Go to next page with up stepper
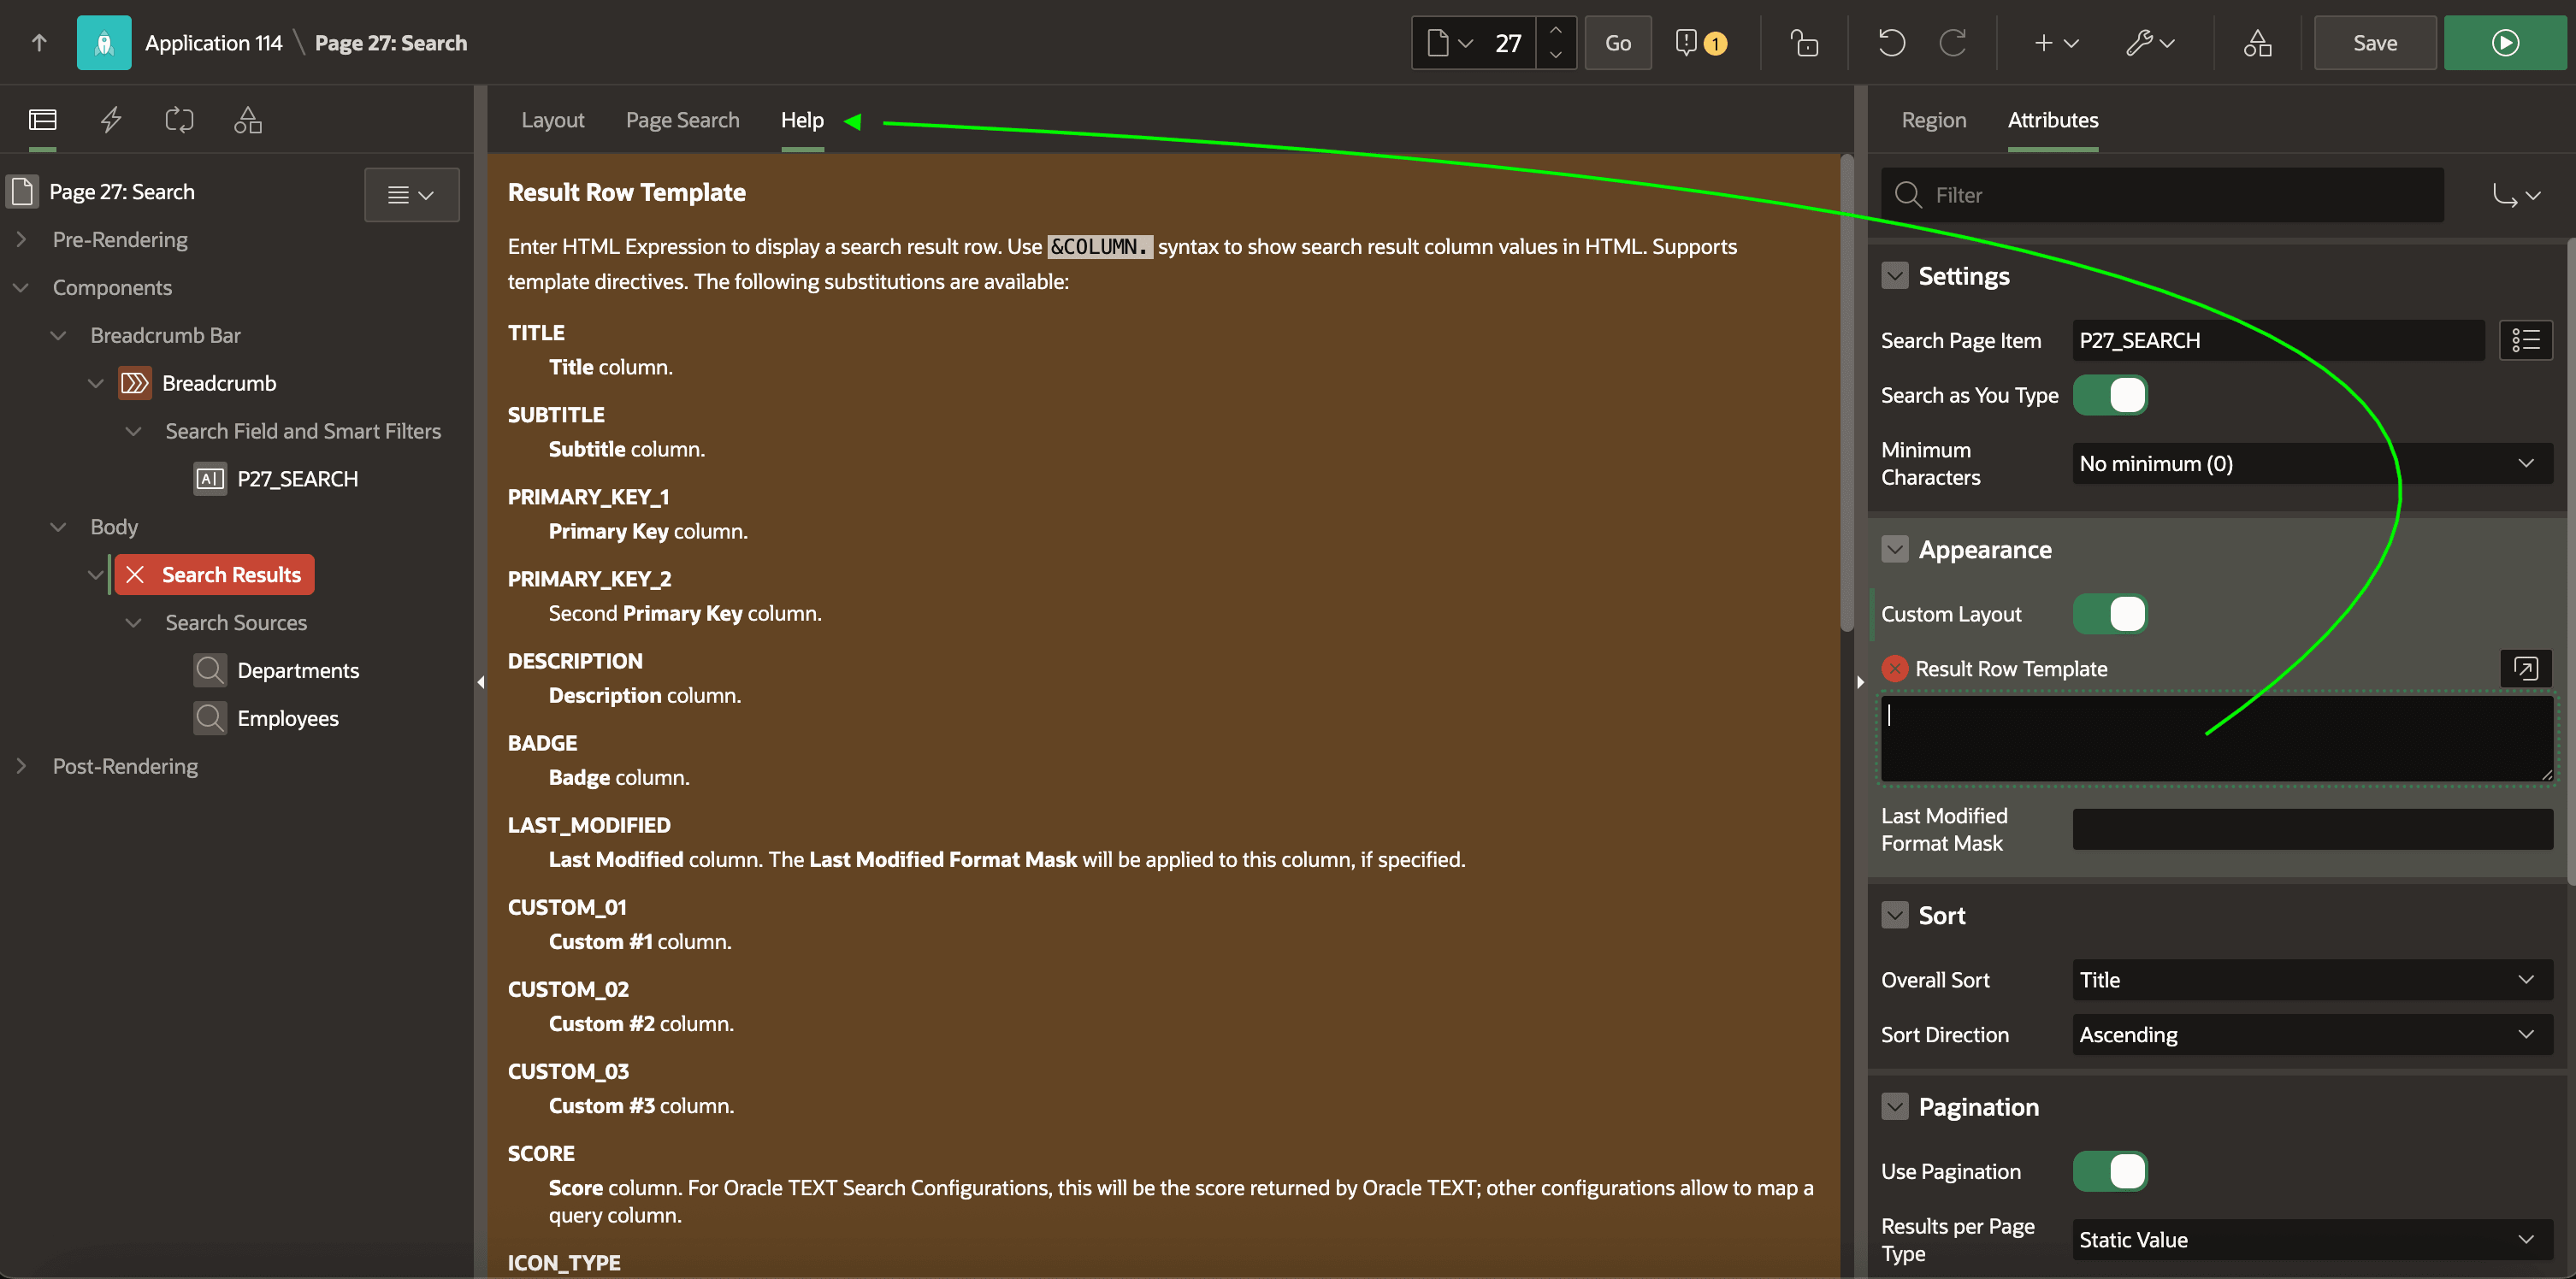The image size is (2576, 1279). pos(1555,31)
